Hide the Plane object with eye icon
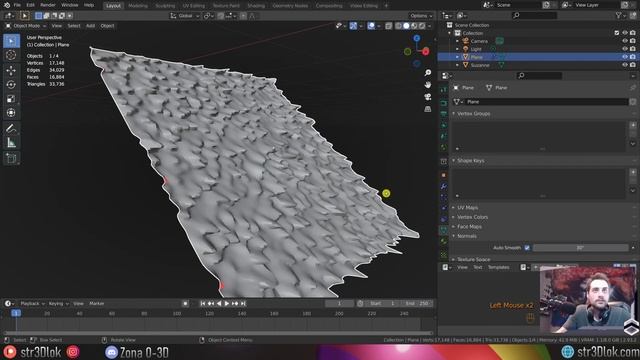This screenshot has width=640, height=360. click(624, 57)
